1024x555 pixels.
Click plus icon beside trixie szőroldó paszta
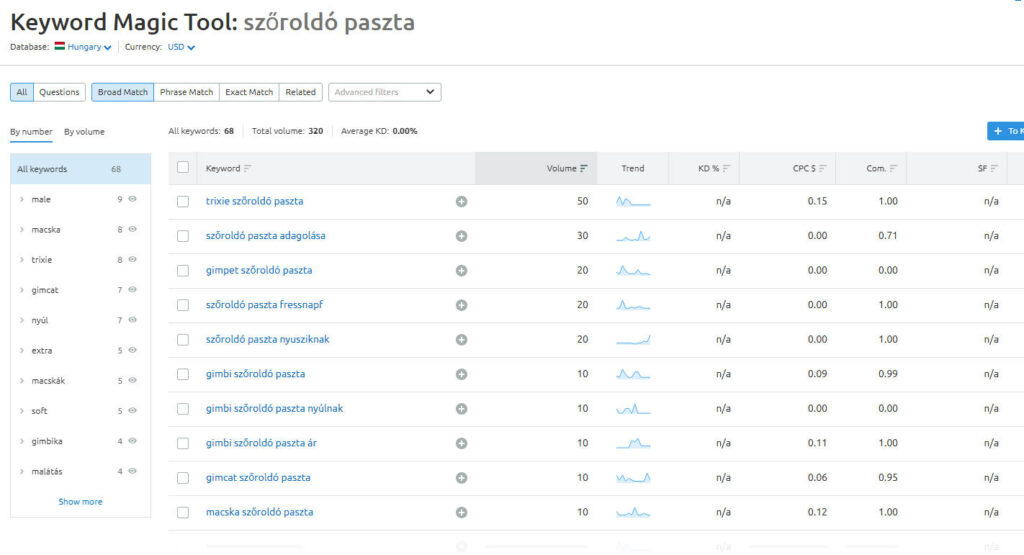pos(461,202)
